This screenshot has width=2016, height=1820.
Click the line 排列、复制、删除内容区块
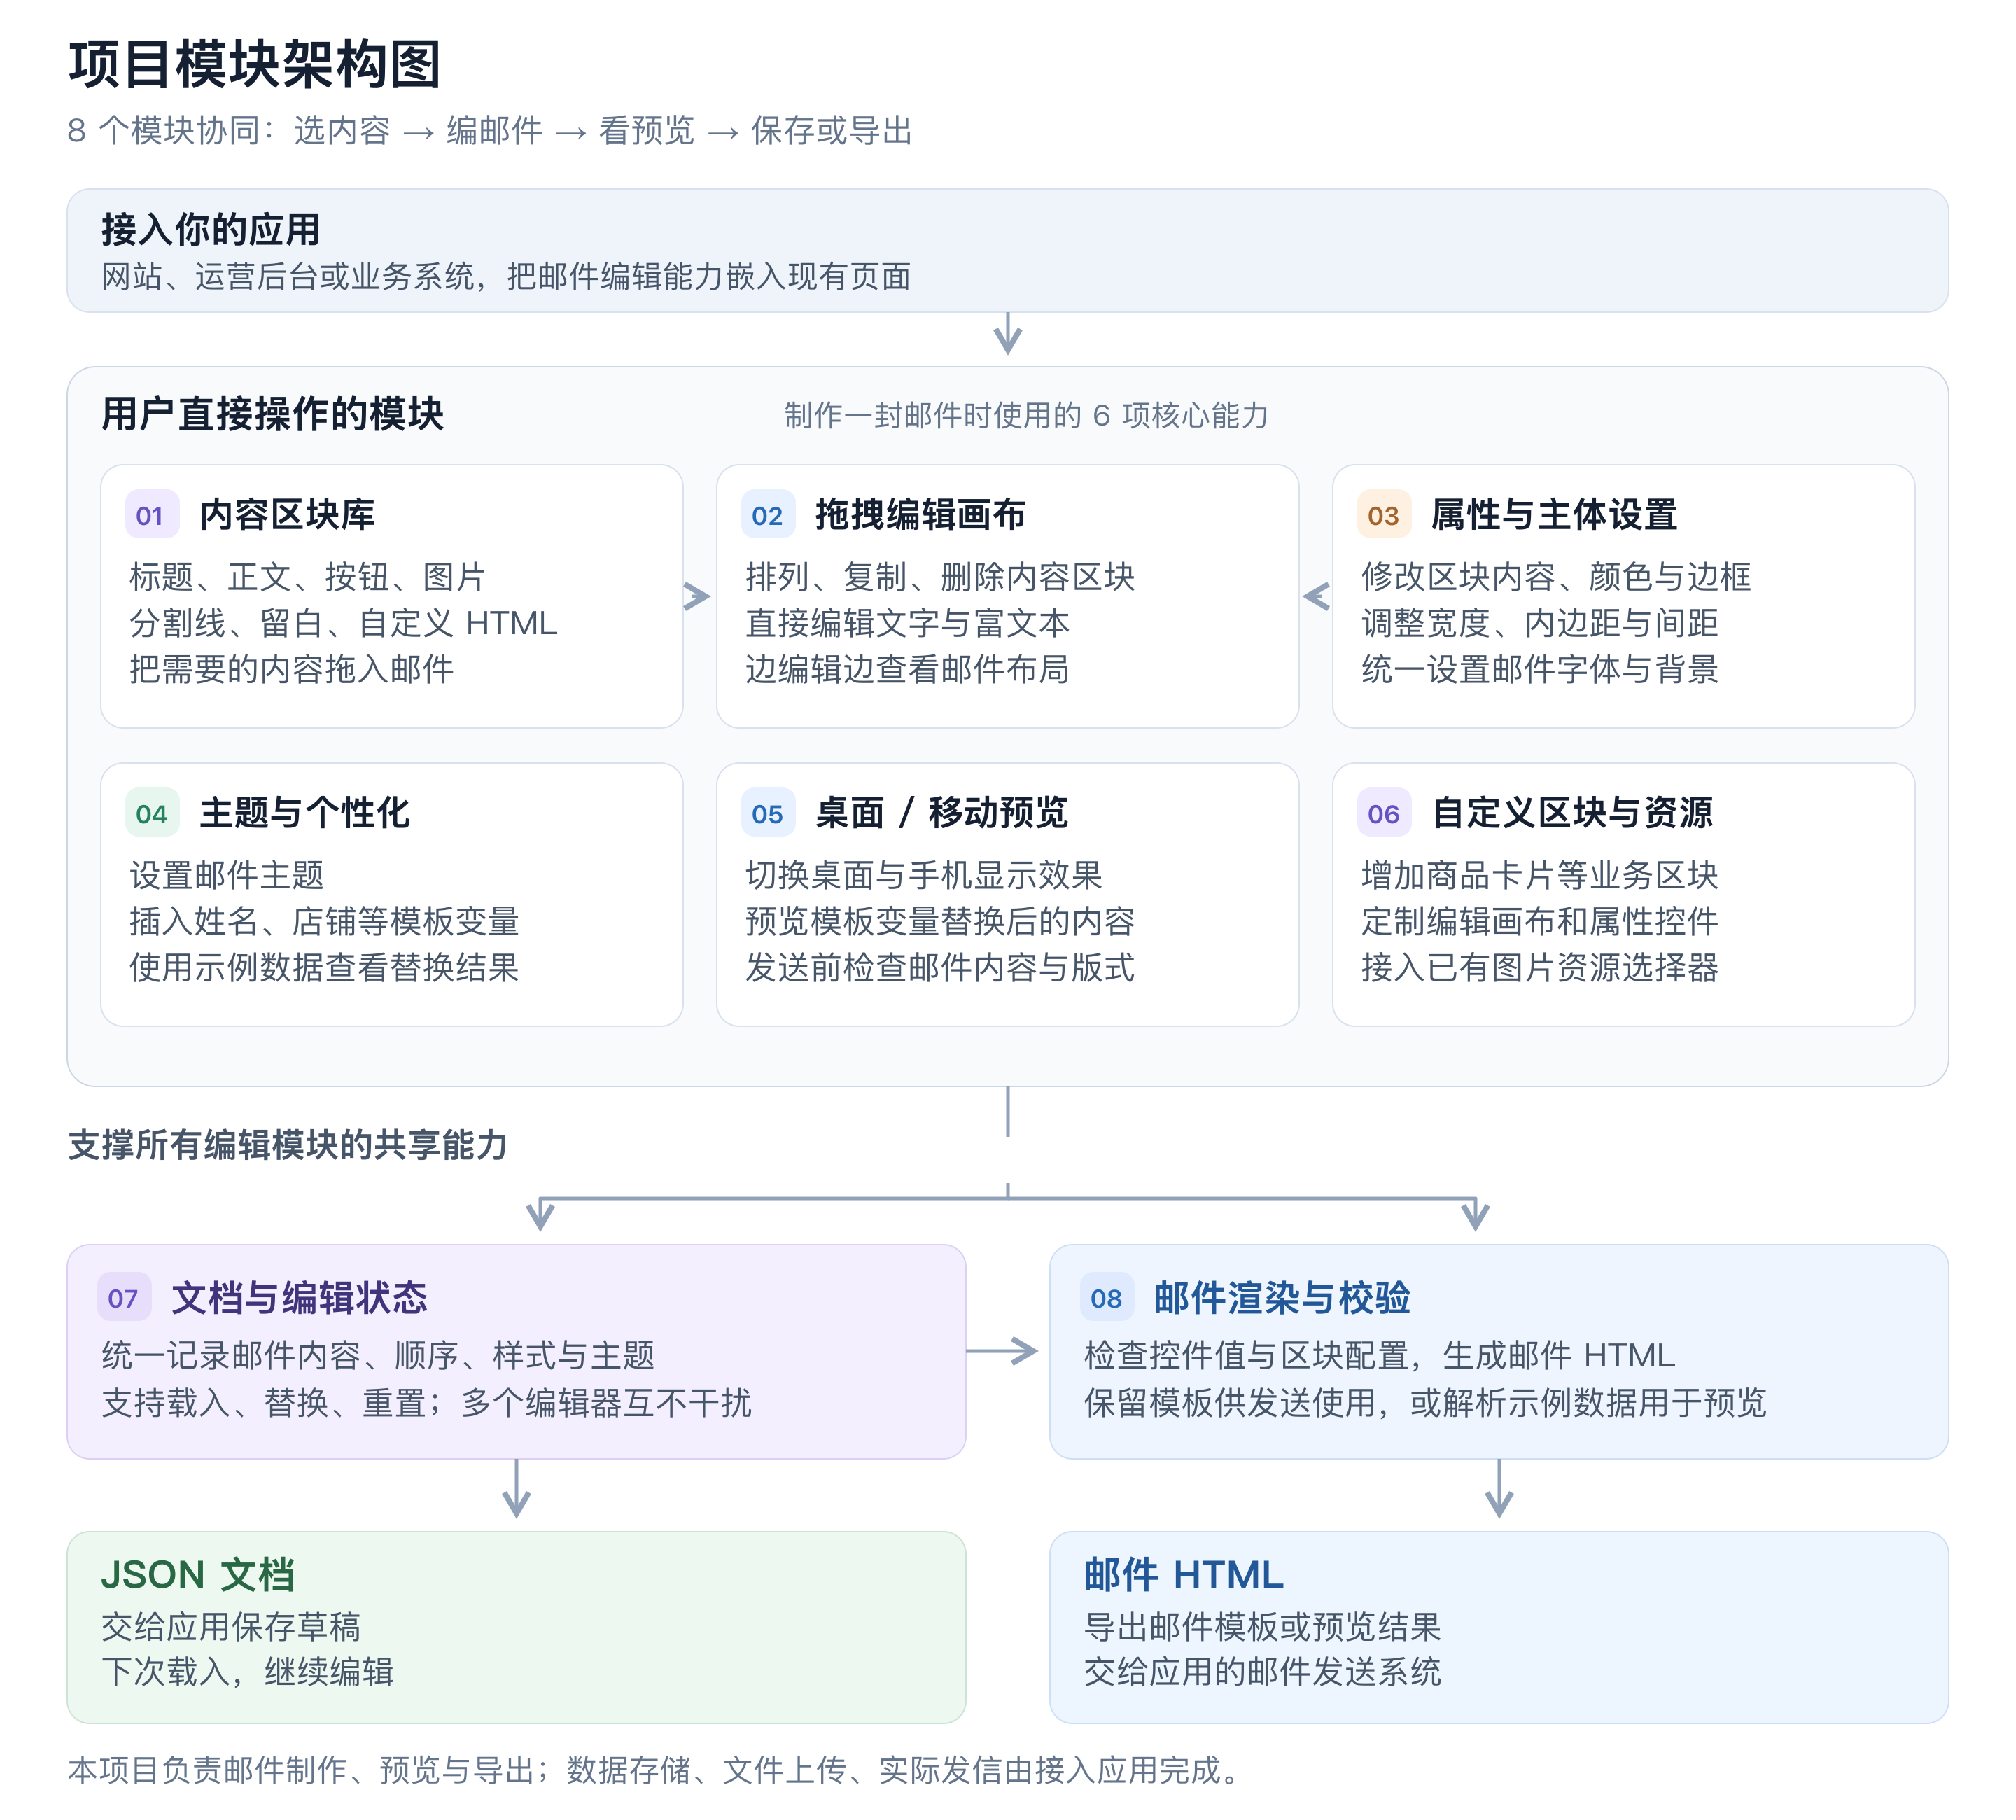pos(940,577)
